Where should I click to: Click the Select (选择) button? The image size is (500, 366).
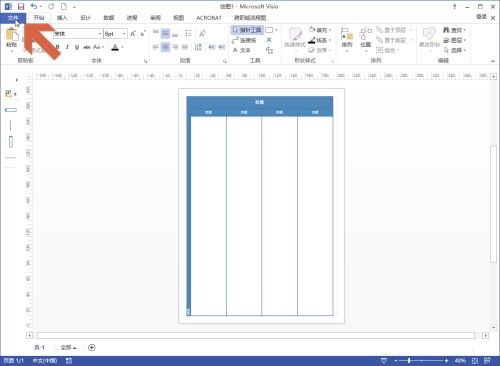click(454, 50)
